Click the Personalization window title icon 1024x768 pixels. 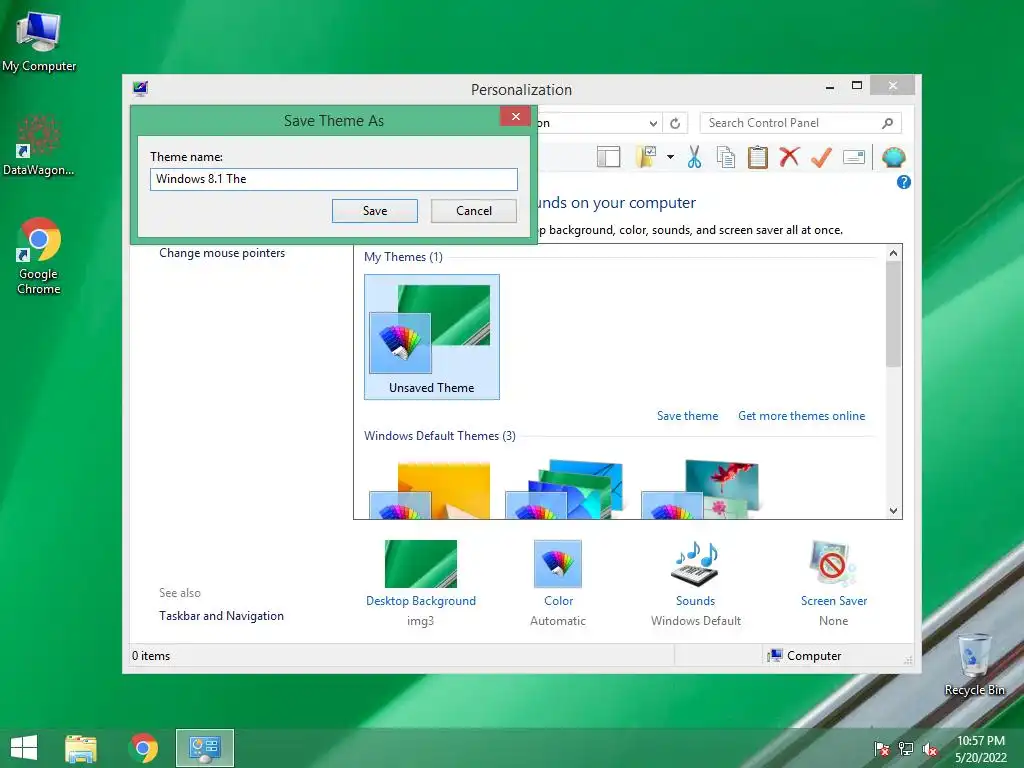[x=140, y=88]
